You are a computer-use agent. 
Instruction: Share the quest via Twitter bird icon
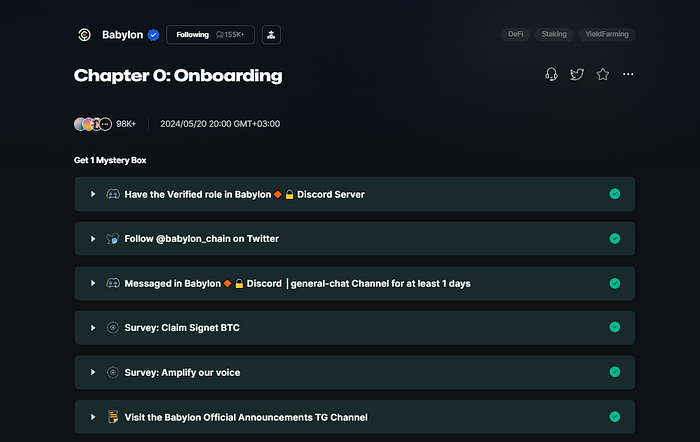point(577,74)
